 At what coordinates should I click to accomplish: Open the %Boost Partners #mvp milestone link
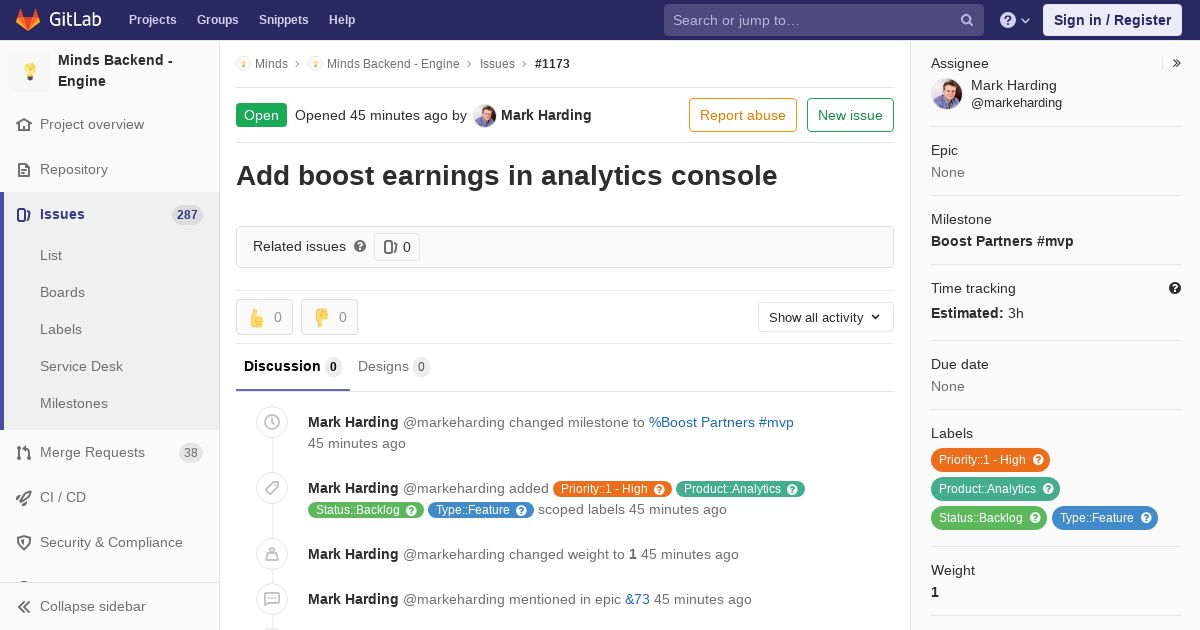(721, 423)
